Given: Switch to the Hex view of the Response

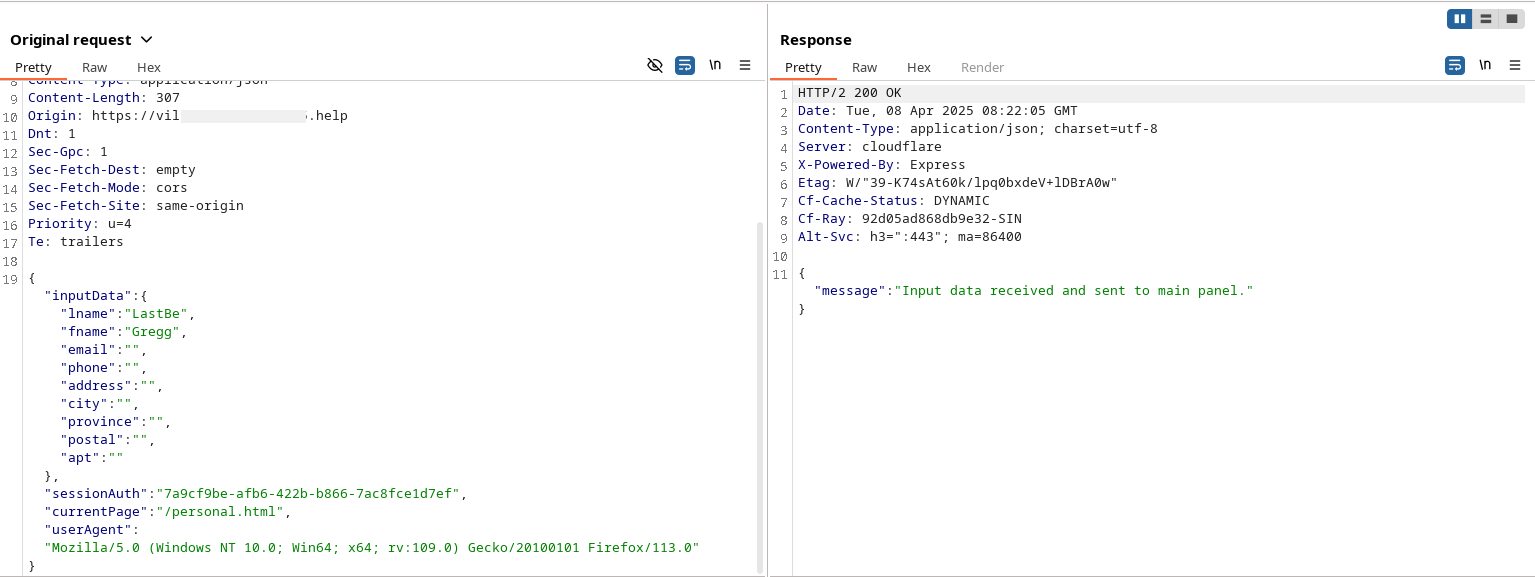Looking at the screenshot, I should click(918, 67).
